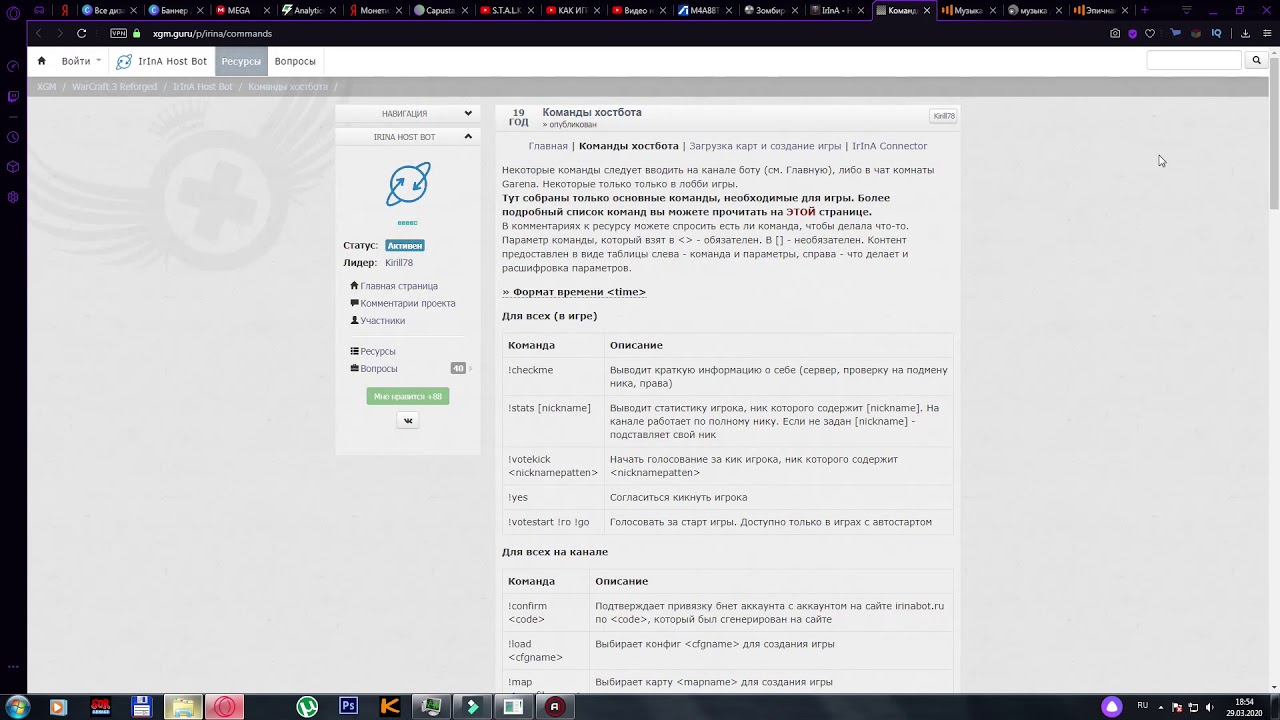Click the Kirill78 author badge
The height and width of the screenshot is (720, 1280).
(944, 116)
